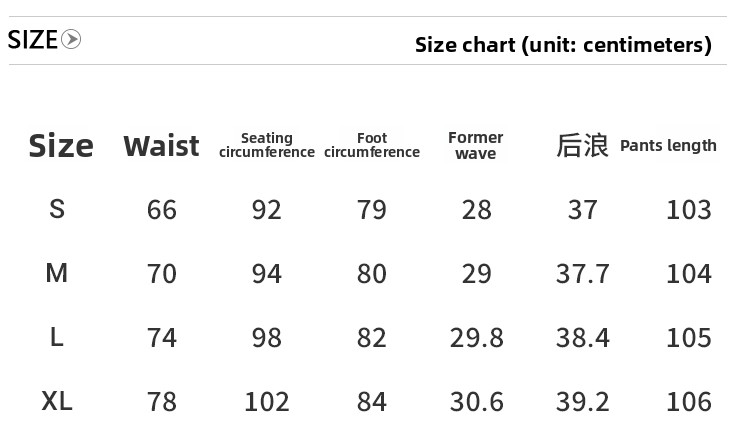Select the M size row label
Image resolution: width=750 pixels, height=433 pixels.
(57, 273)
